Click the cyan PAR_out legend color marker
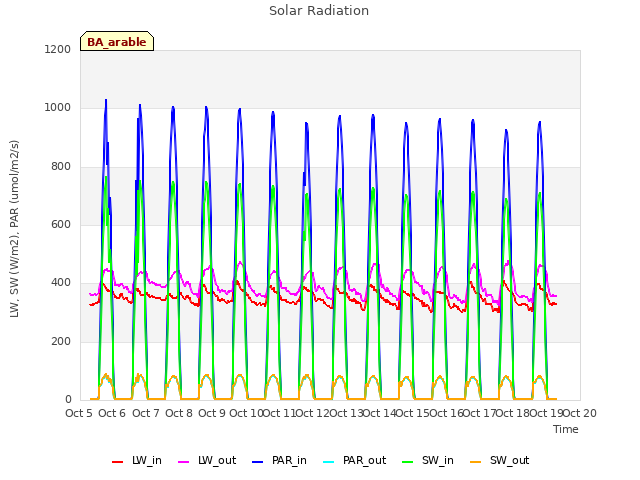640x480 pixels. point(328,462)
